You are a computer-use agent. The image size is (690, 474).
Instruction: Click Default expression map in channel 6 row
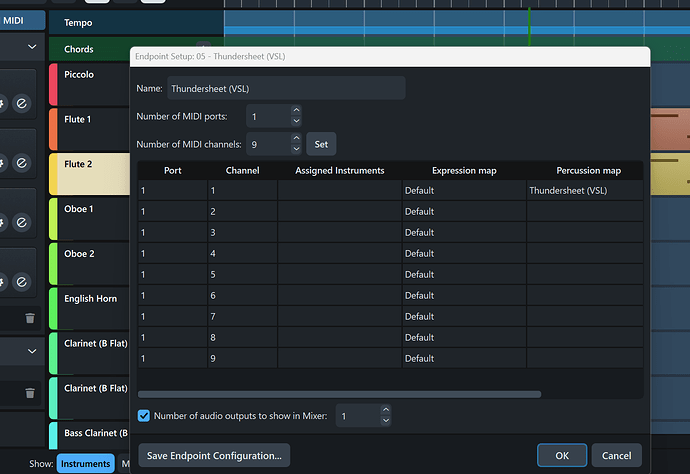click(464, 295)
